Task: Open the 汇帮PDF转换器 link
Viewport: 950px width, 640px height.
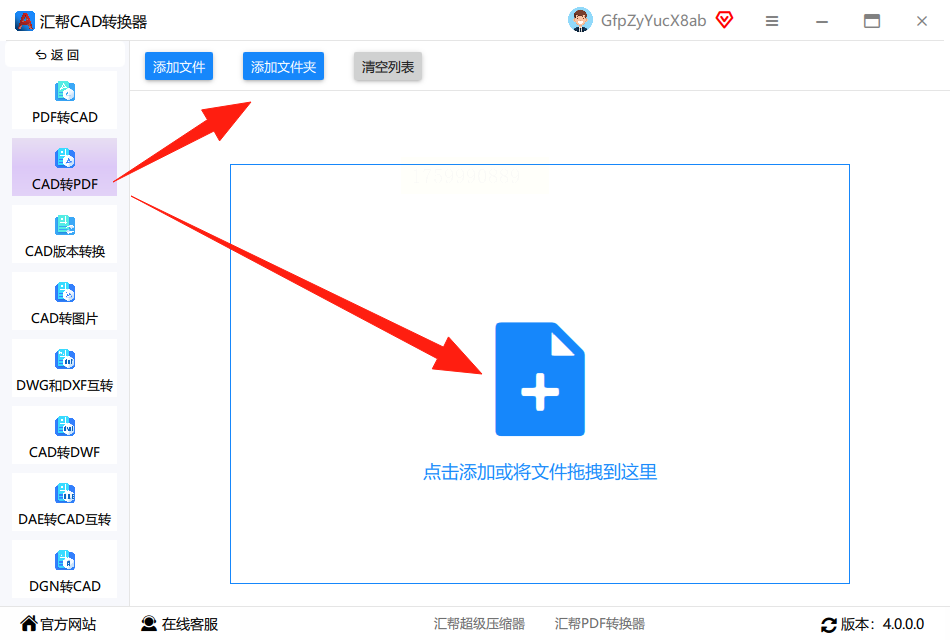Action: [600, 624]
